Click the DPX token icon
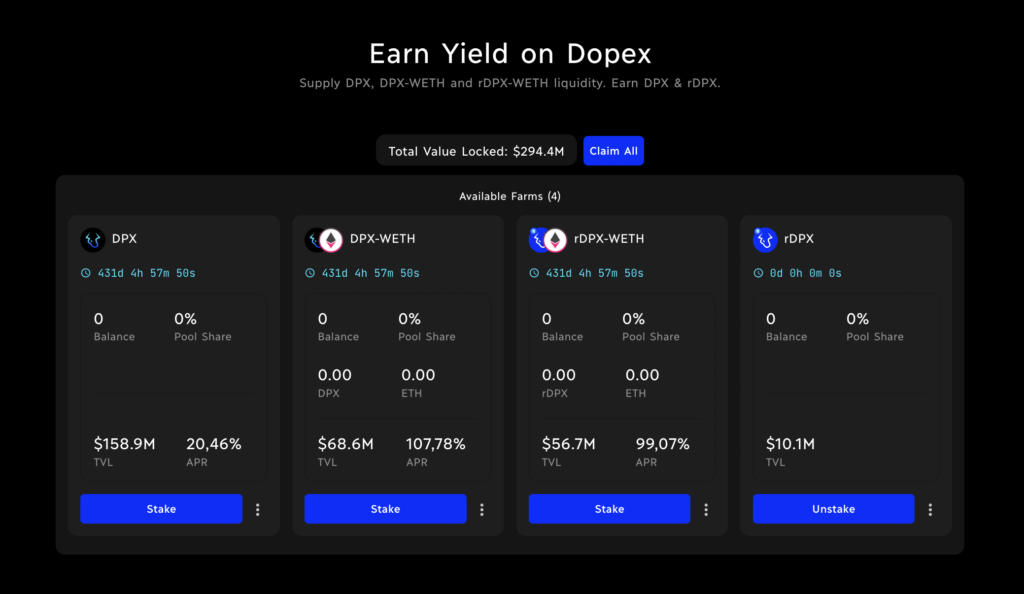 point(93,240)
